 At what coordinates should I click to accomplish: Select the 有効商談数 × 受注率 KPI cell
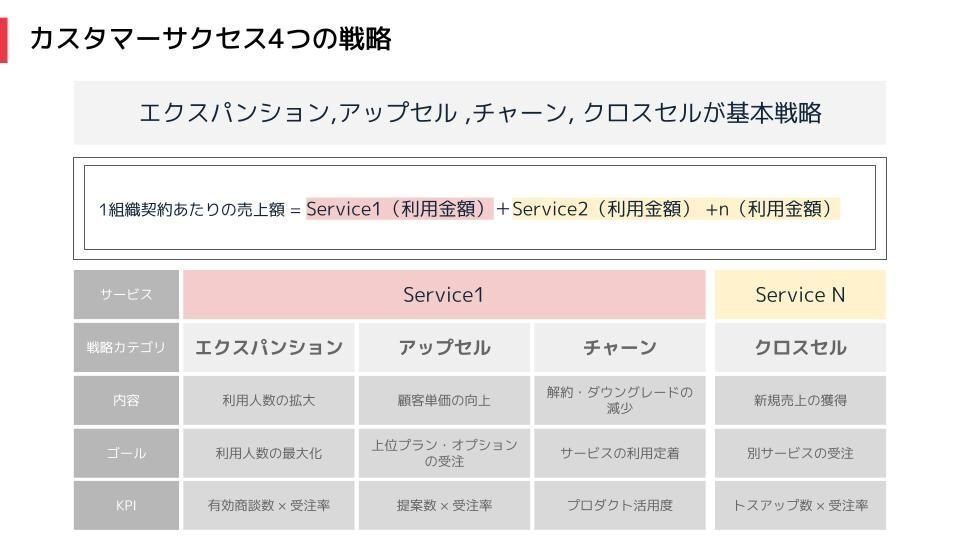coord(268,505)
